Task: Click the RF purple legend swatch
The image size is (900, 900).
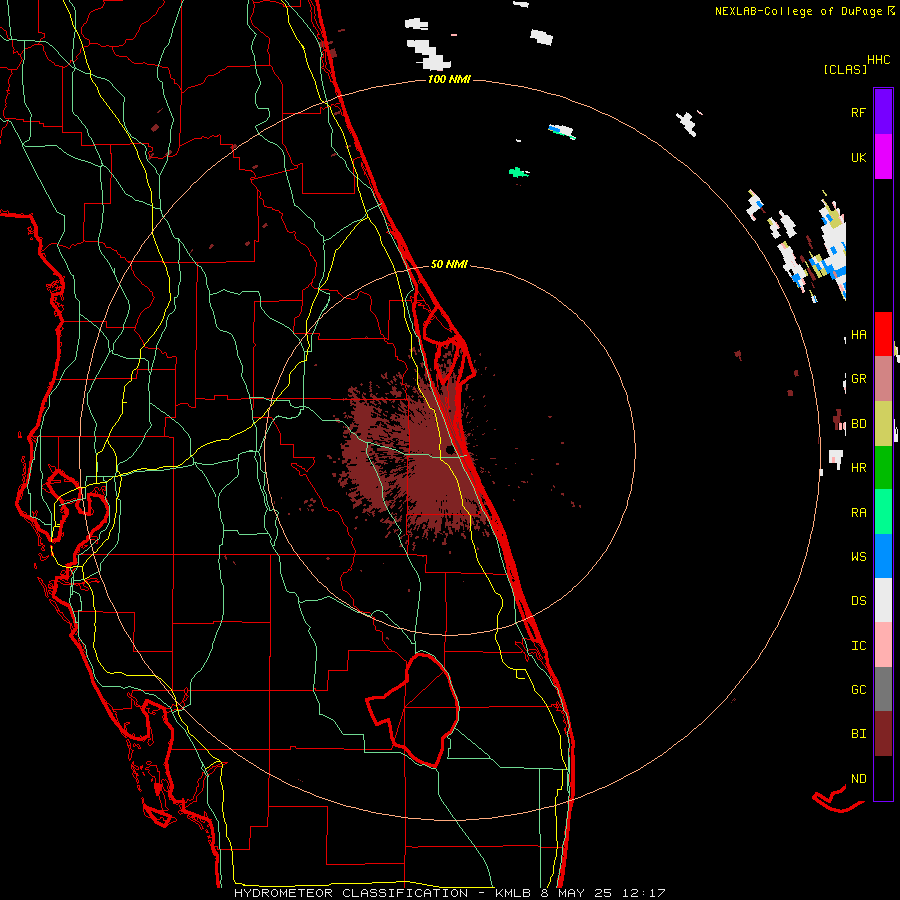Action: tap(883, 112)
